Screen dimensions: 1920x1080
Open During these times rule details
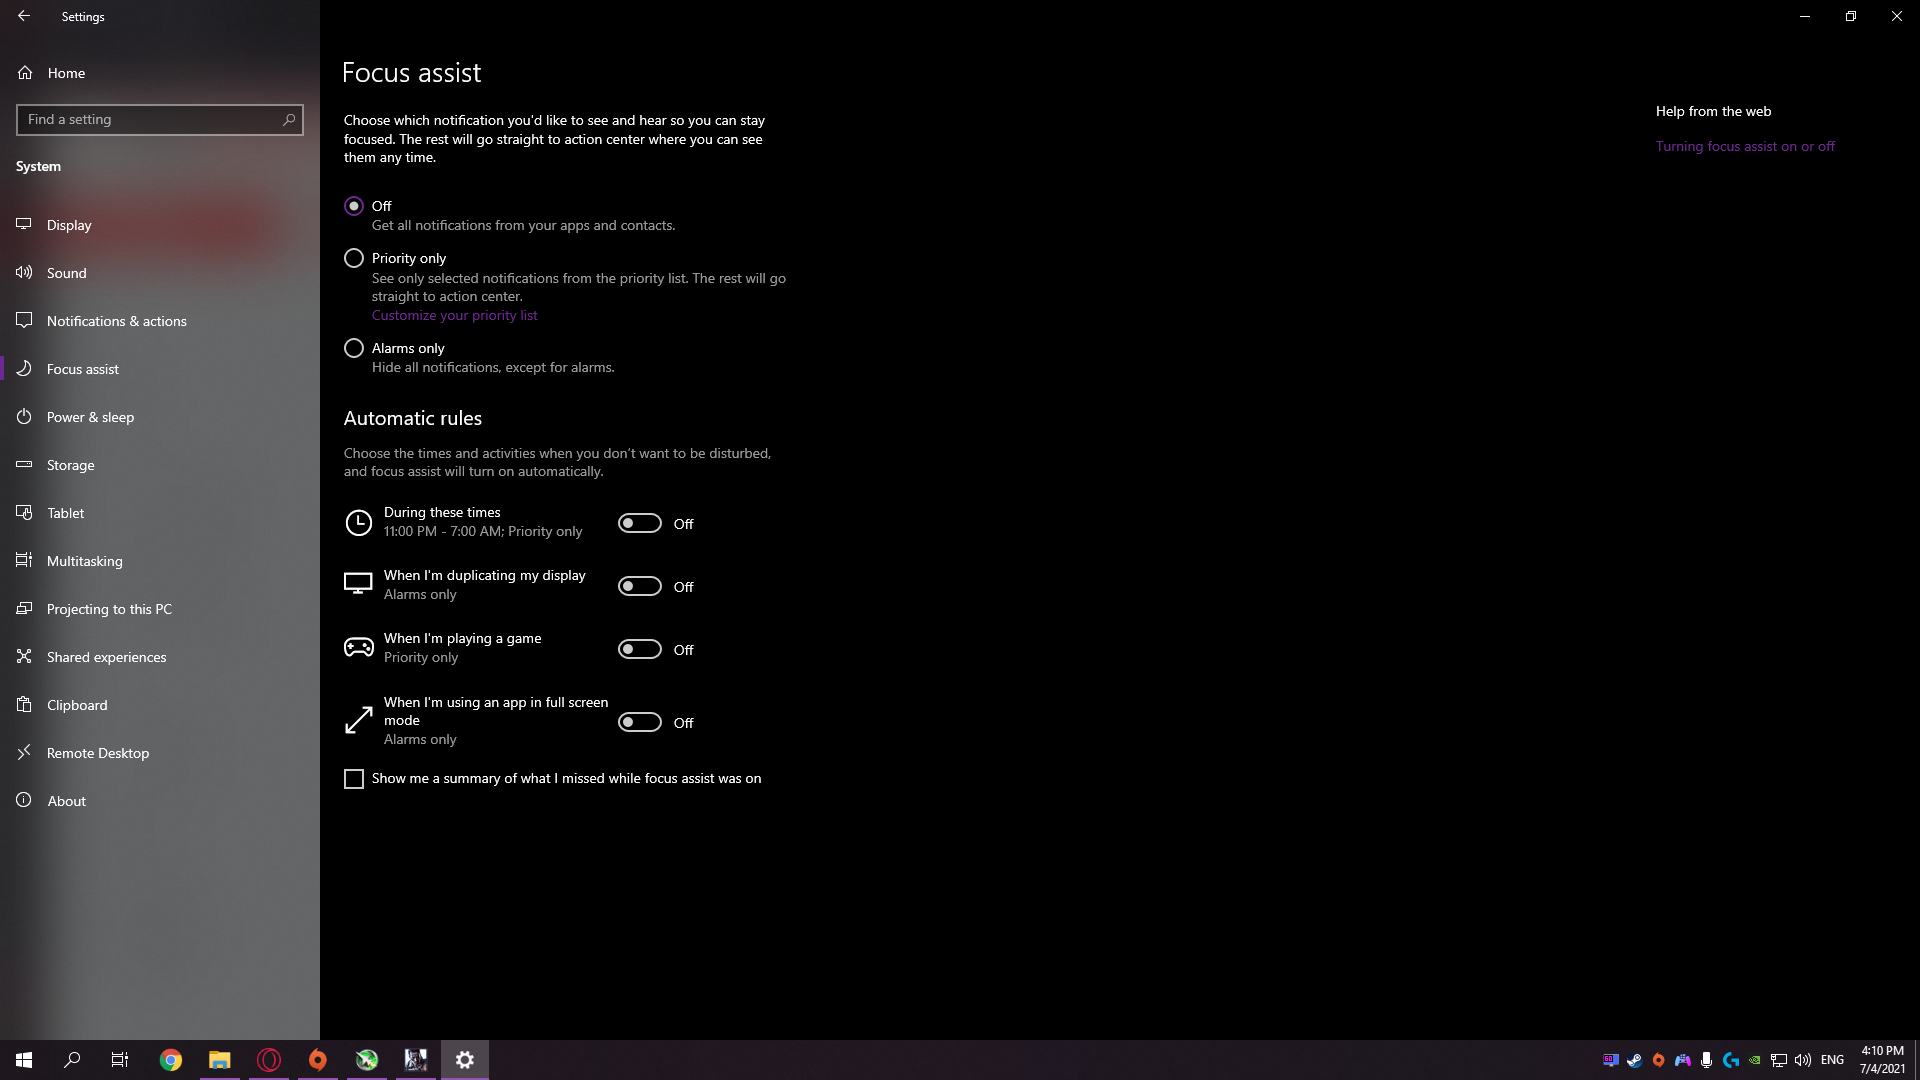coord(483,522)
